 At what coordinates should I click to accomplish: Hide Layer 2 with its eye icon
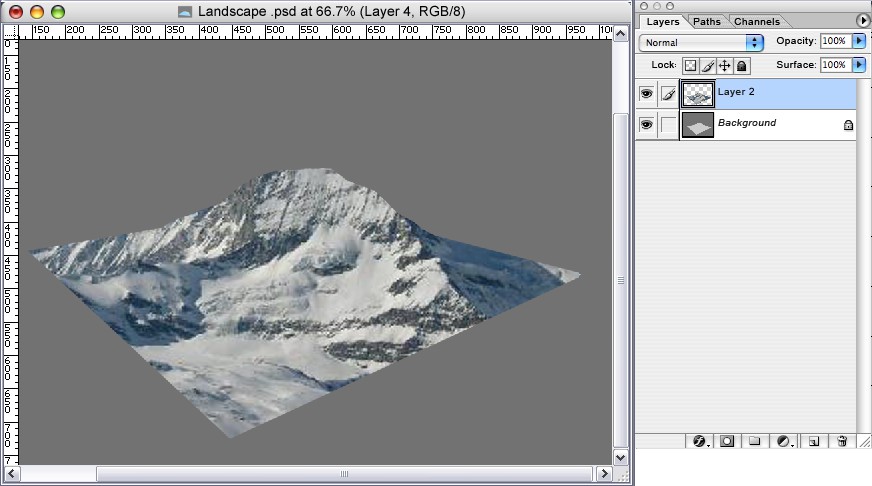(646, 93)
